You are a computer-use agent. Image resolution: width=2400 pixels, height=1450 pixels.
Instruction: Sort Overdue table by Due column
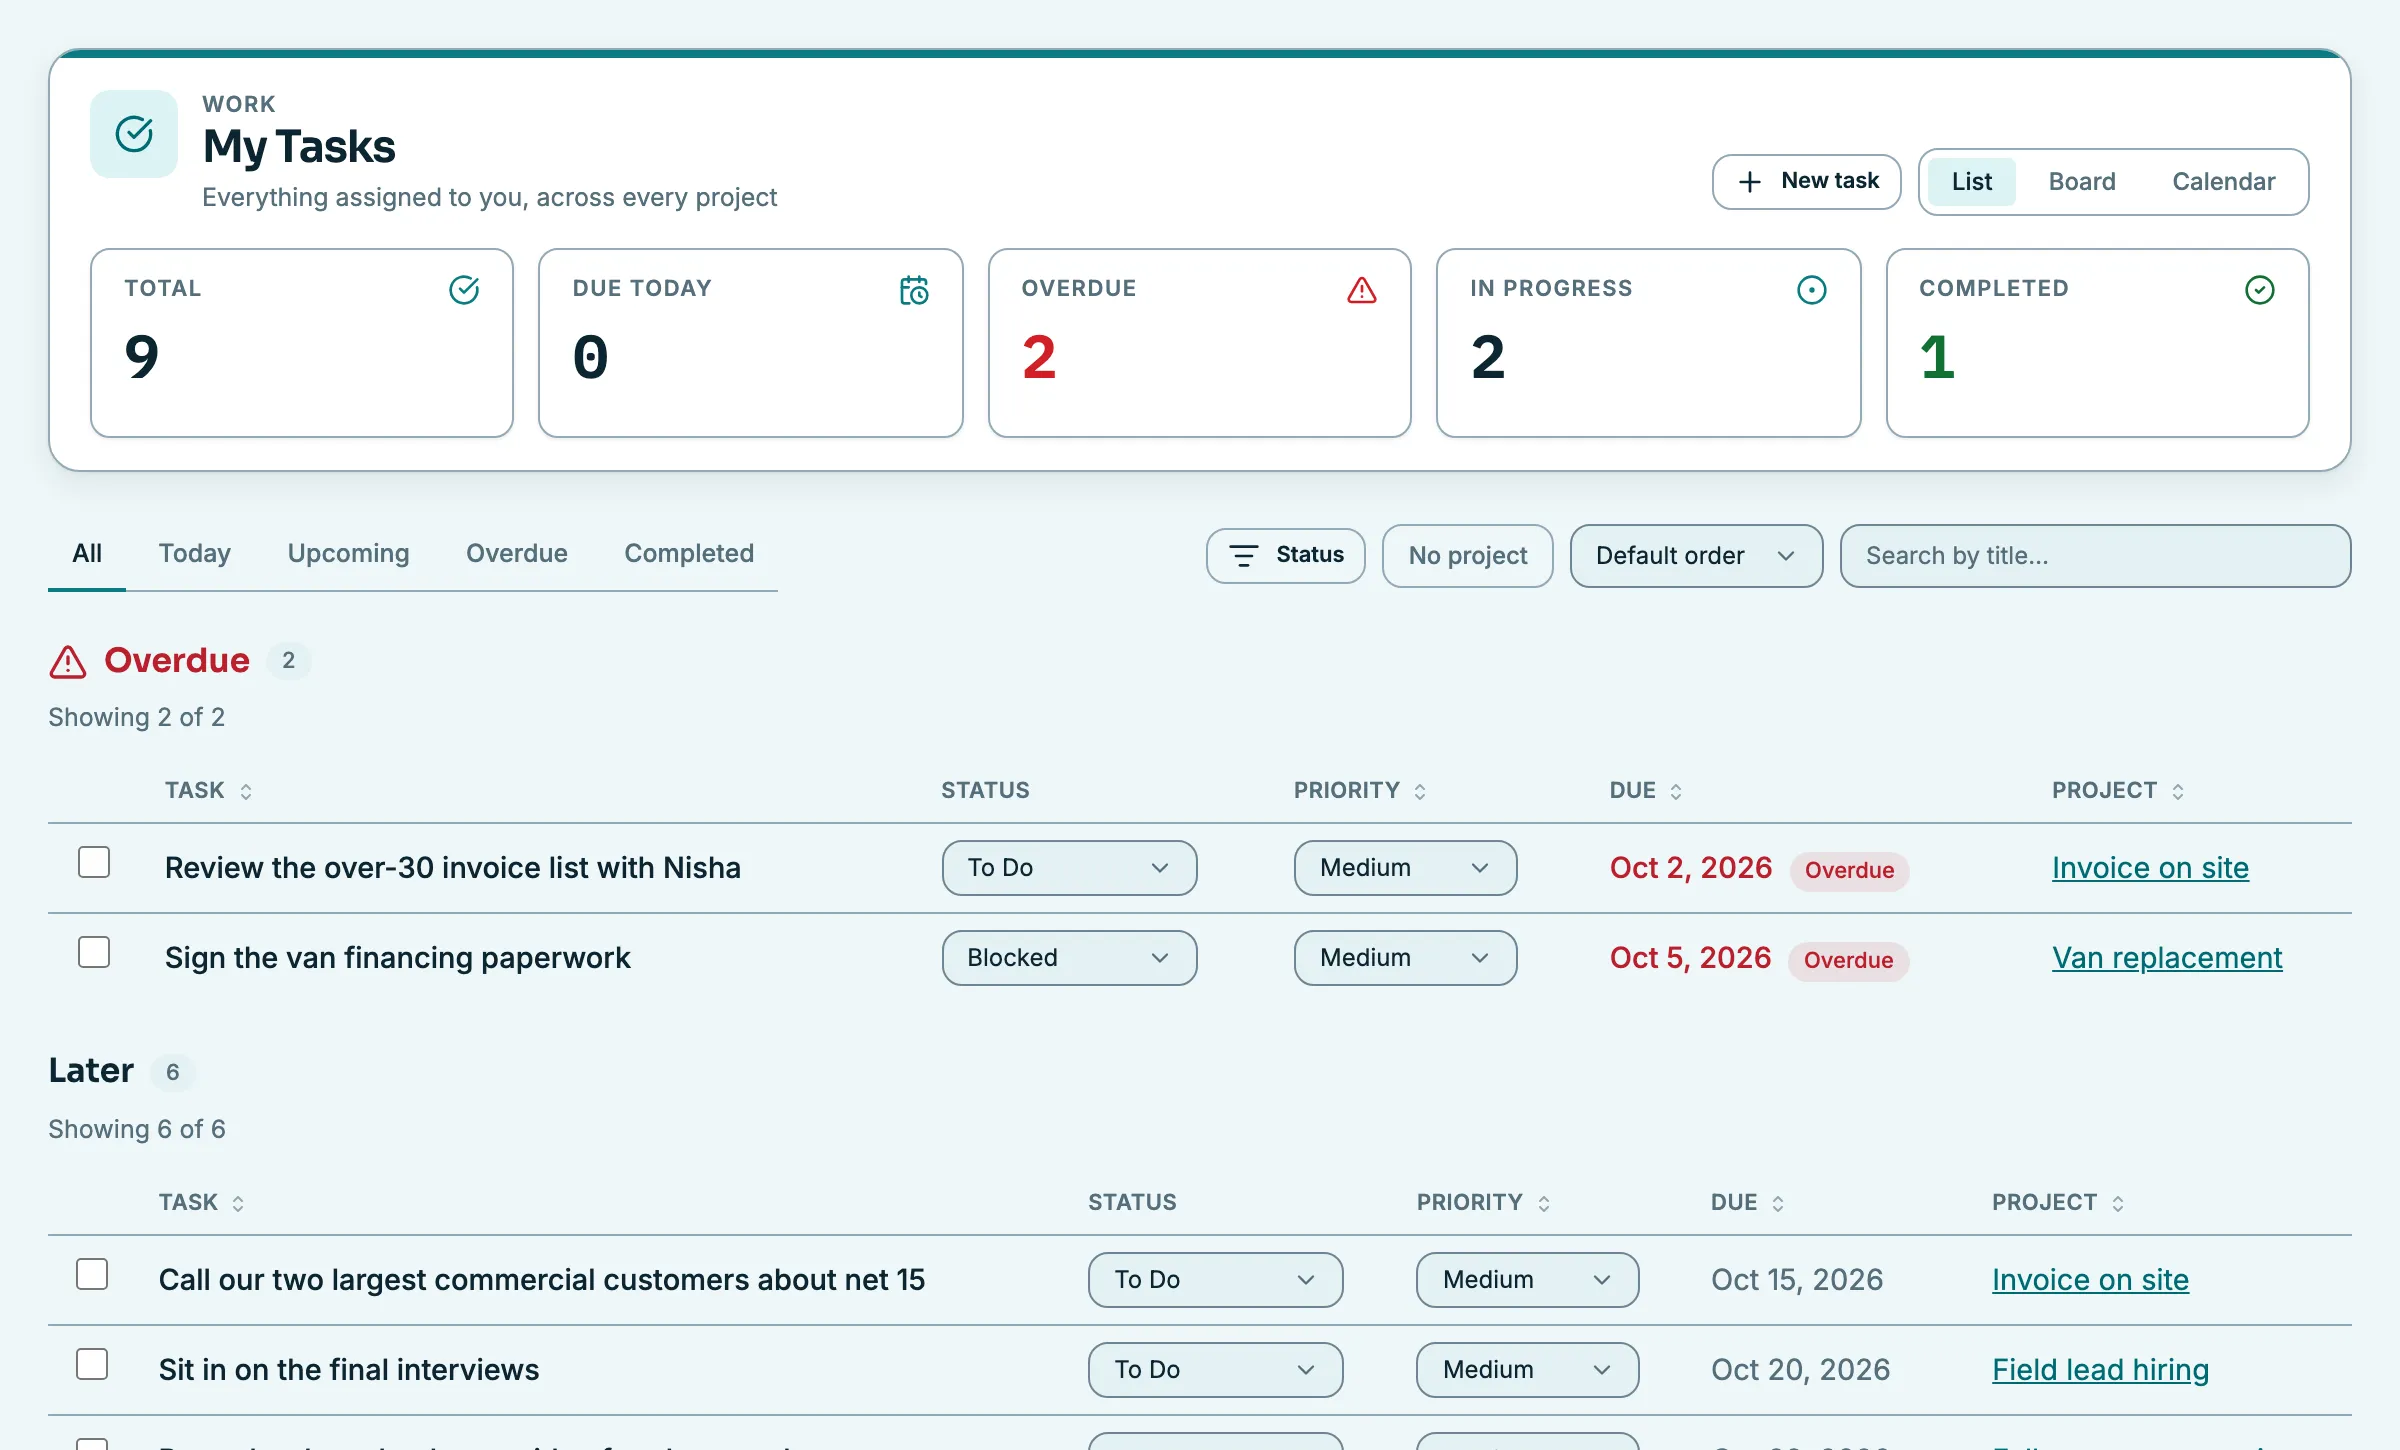(1646, 791)
